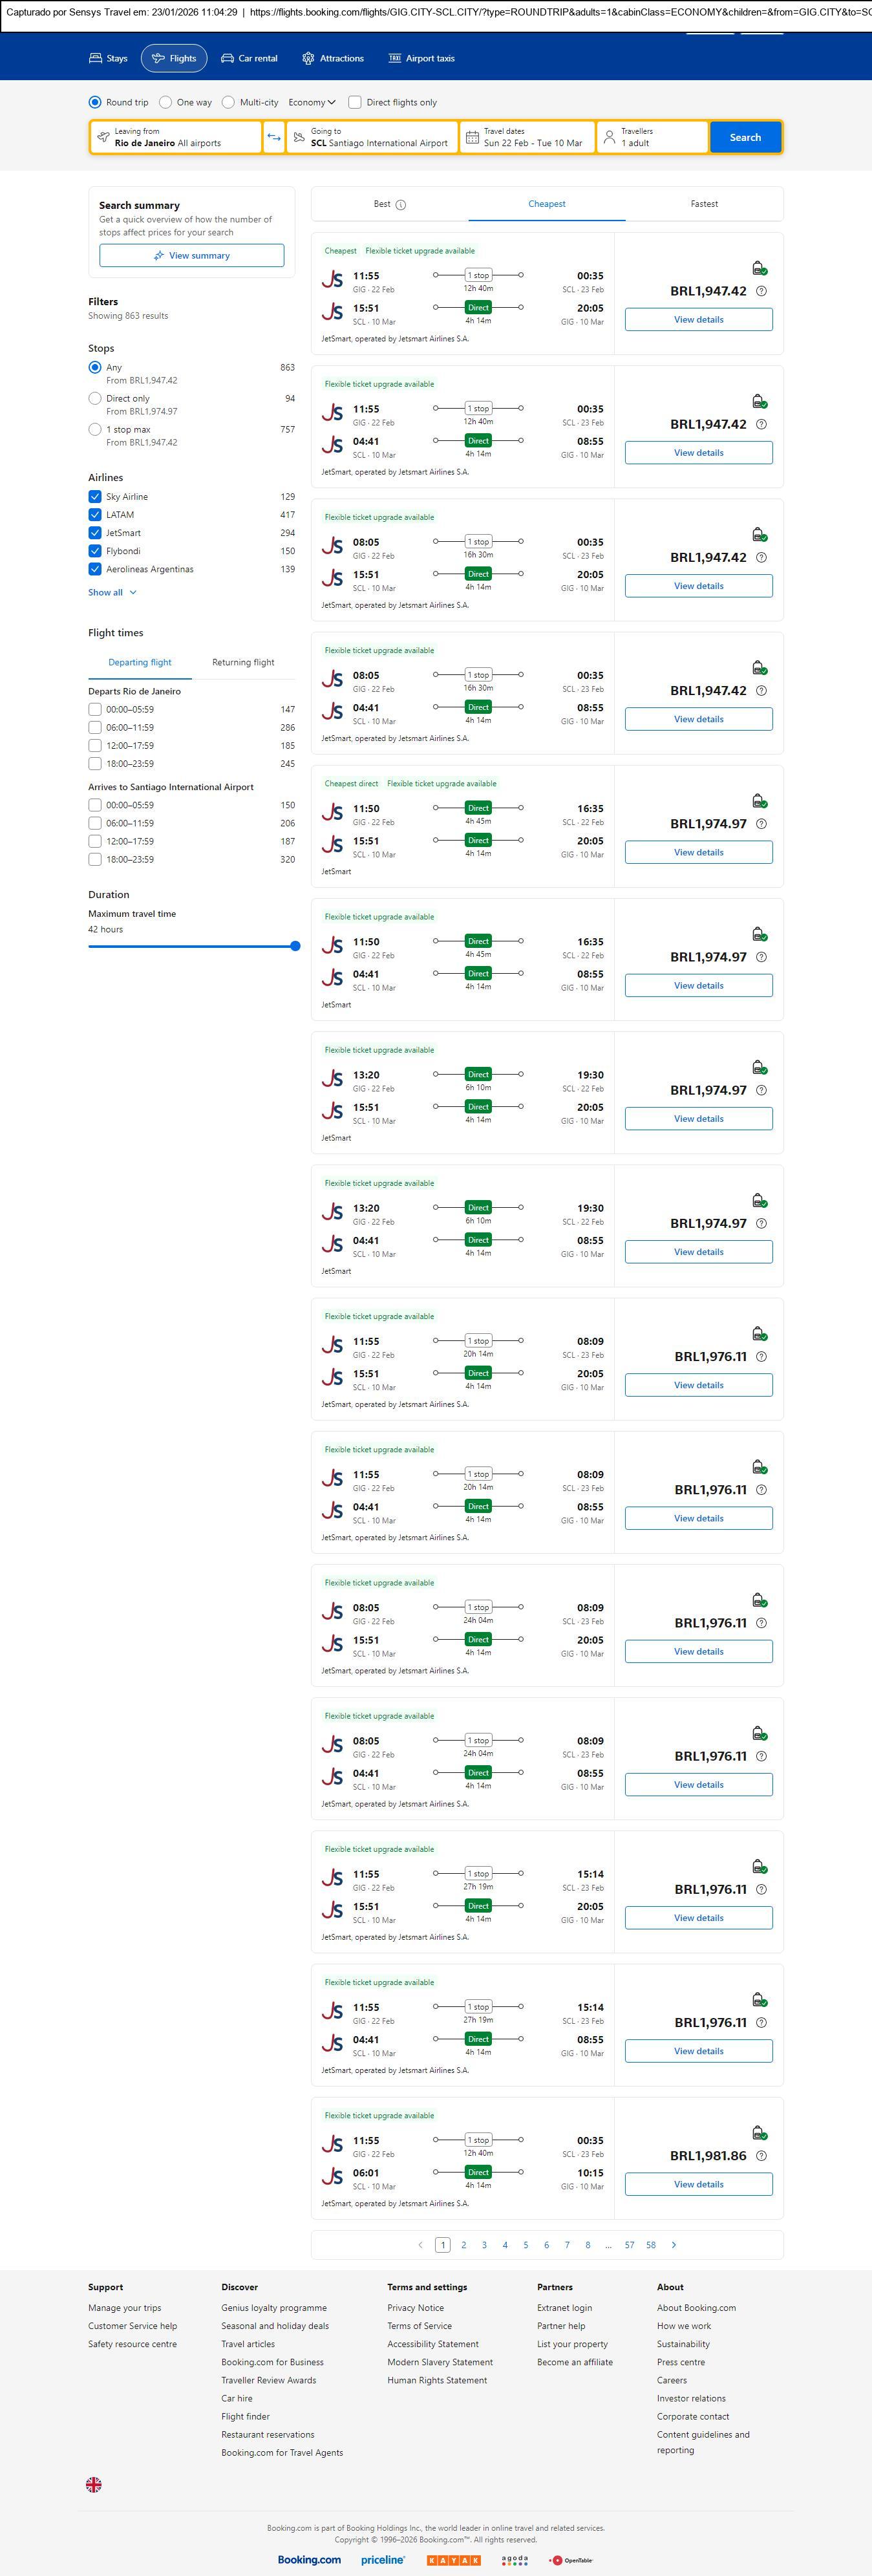Click the next page arrow in pagination

[673, 2245]
